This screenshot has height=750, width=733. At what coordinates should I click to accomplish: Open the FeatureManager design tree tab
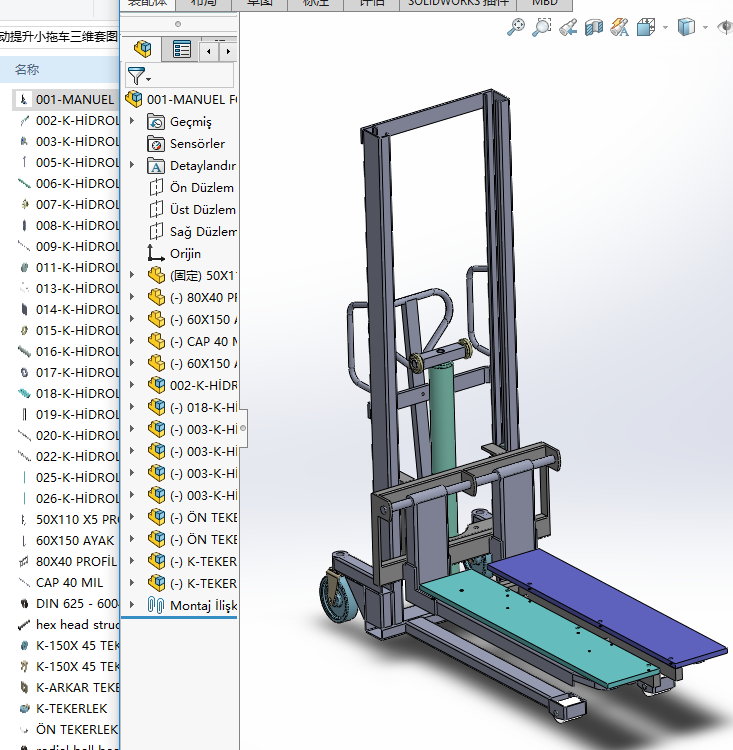(x=144, y=49)
